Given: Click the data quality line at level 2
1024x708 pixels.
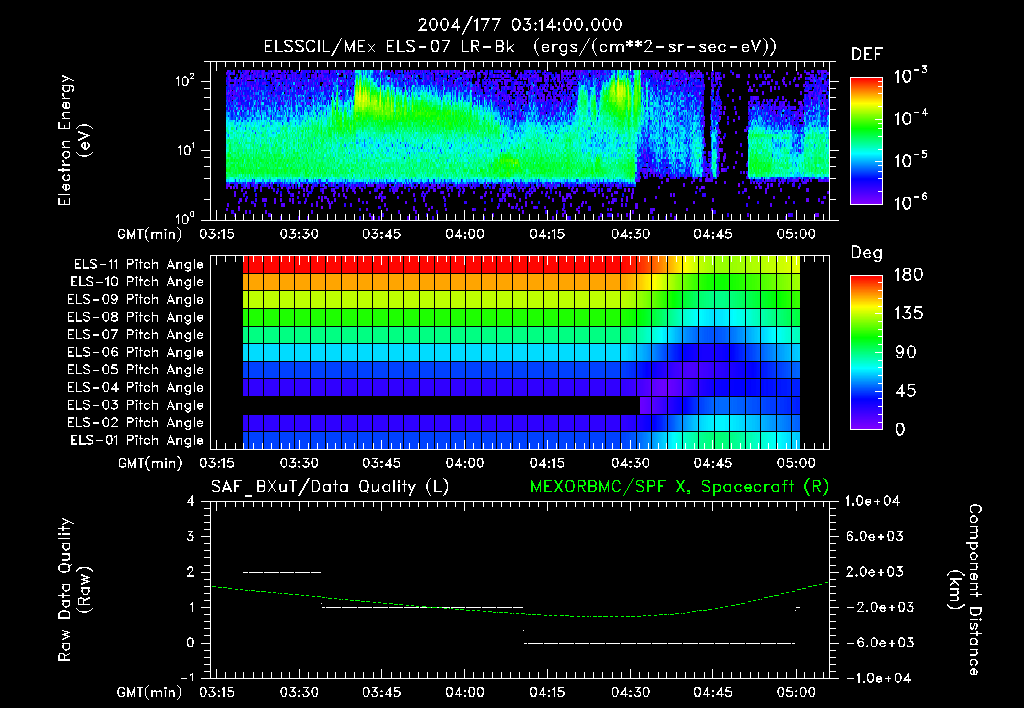Looking at the screenshot, I should pos(282,572).
